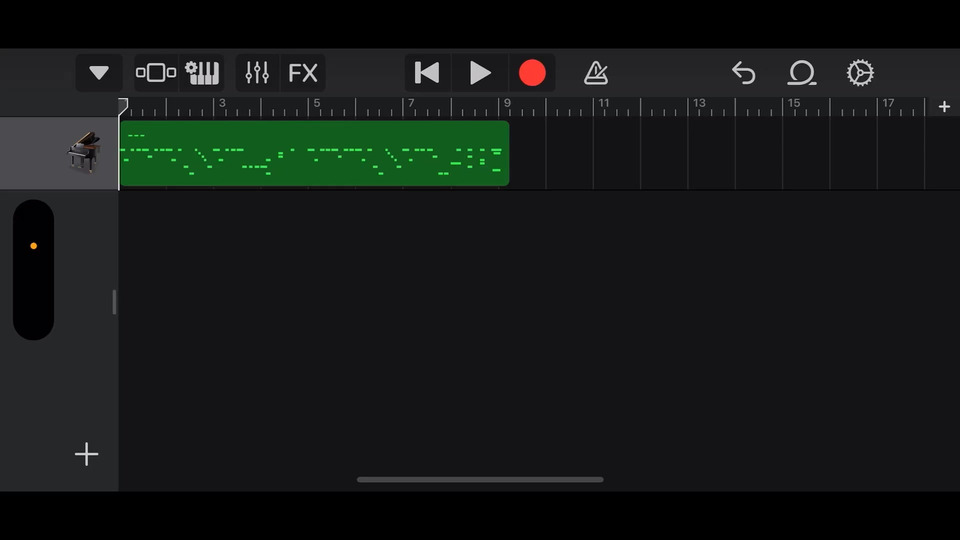The image size is (960, 540).
Task: Switch to Tracks view button
Action: pyautogui.click(x=156, y=73)
